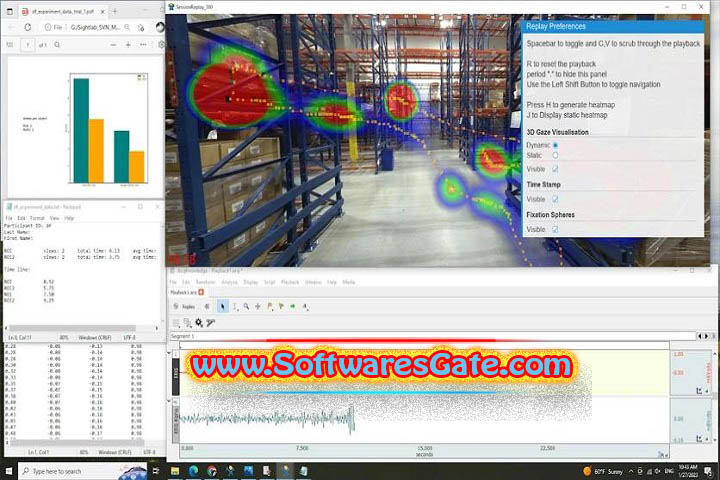
Task: Open the File menu in AcqKnowledge
Action: (x=173, y=282)
